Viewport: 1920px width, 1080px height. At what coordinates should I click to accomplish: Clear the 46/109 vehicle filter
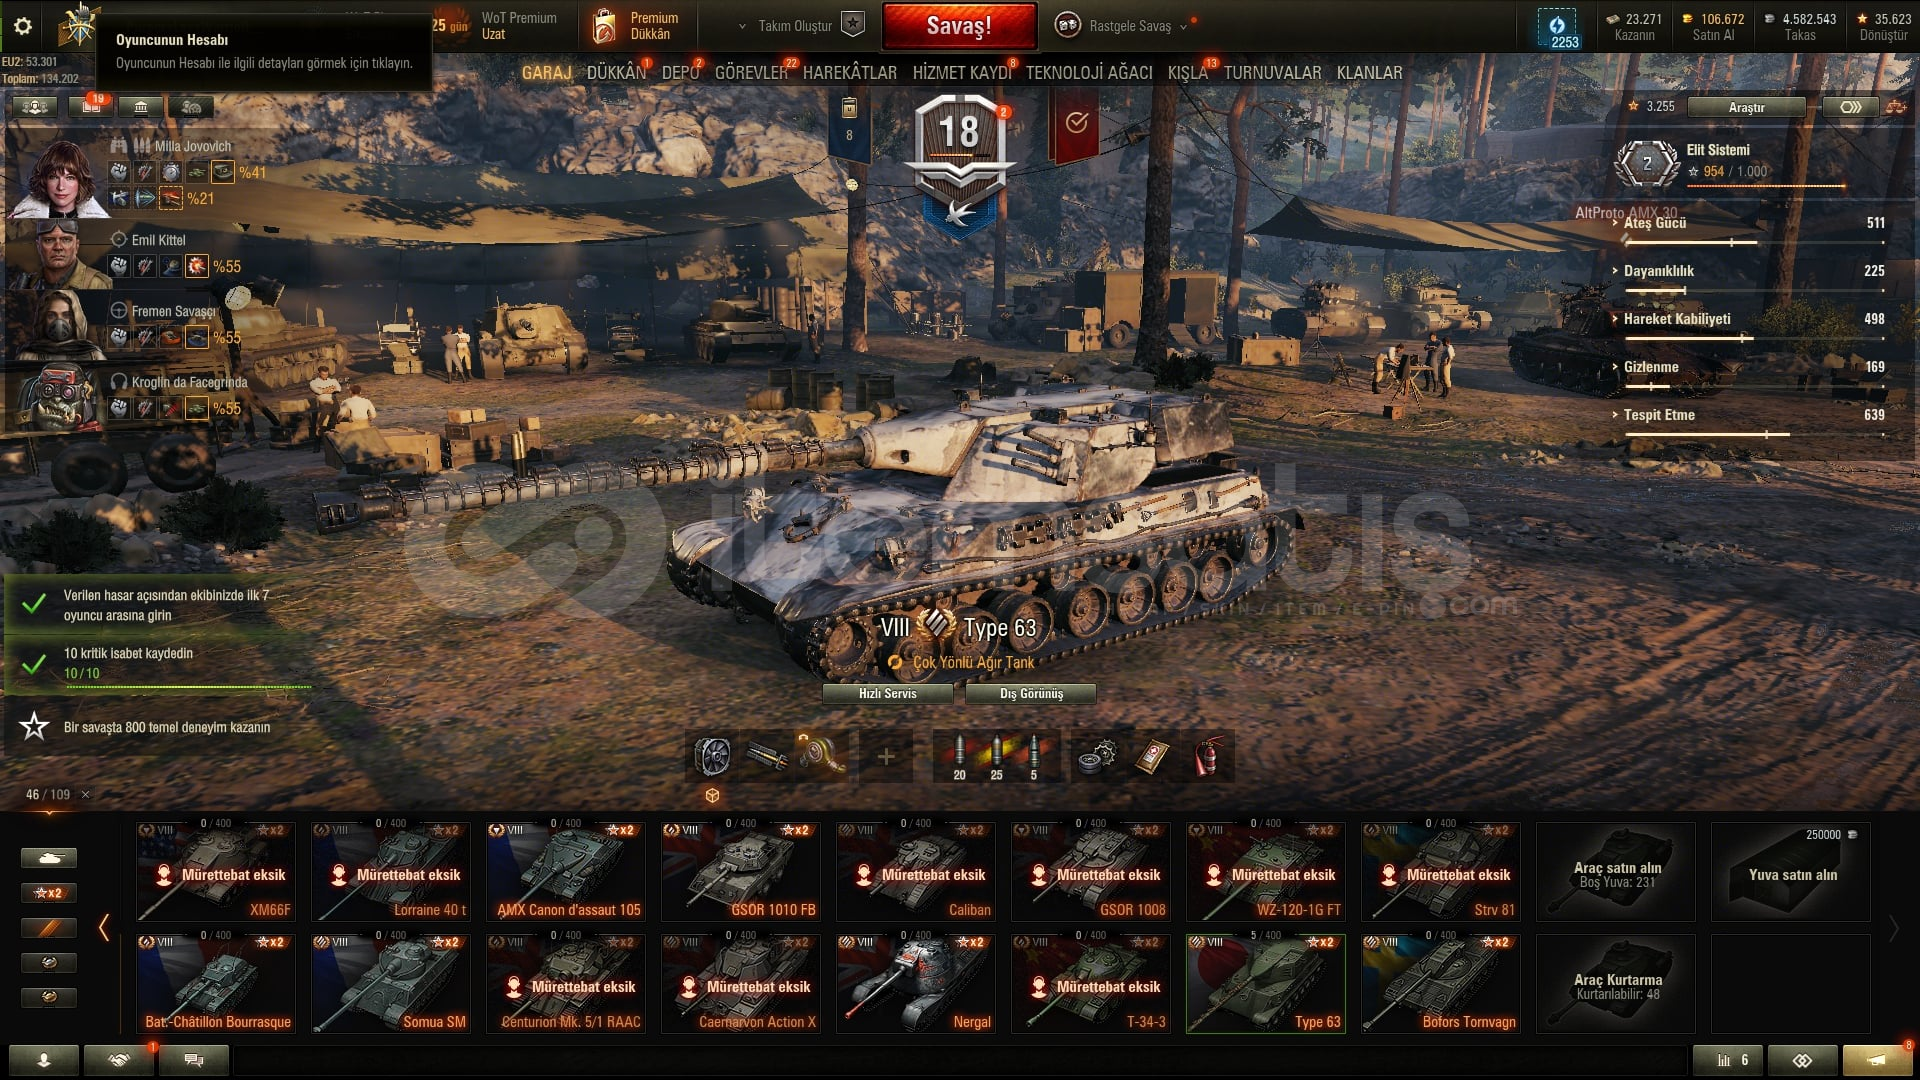[x=85, y=794]
